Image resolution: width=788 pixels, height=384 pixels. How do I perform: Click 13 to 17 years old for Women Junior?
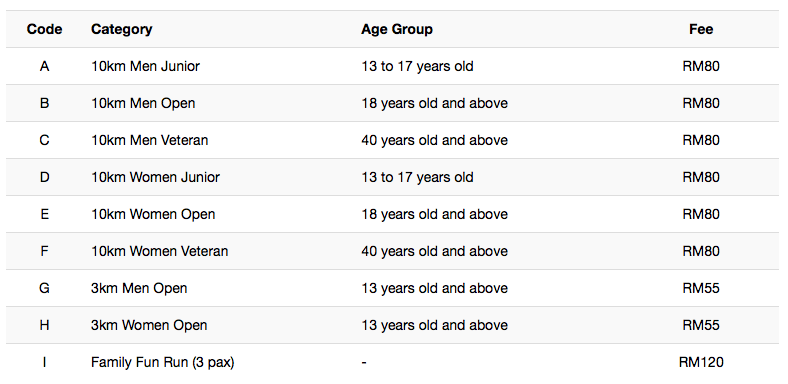(417, 177)
